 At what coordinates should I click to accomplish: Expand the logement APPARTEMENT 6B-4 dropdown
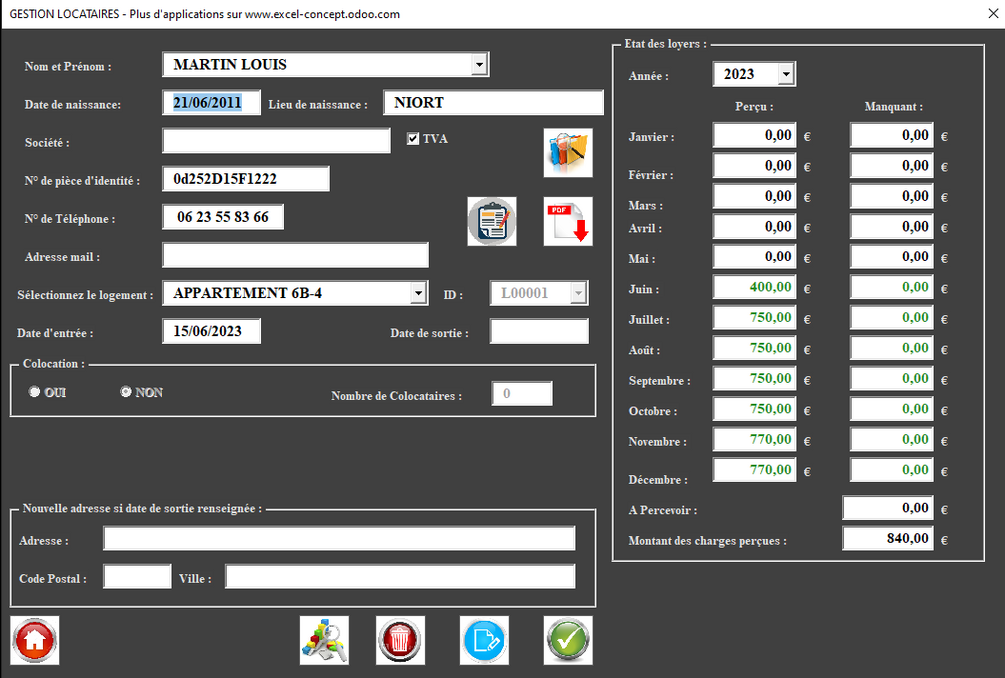coord(418,294)
